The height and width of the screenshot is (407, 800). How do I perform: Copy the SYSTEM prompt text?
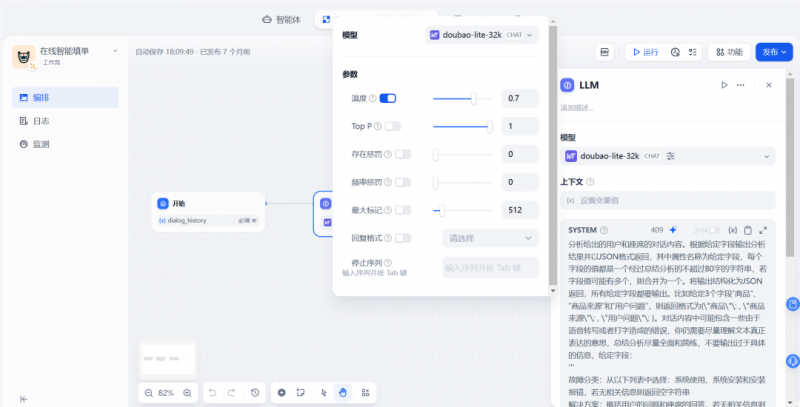[x=747, y=230]
